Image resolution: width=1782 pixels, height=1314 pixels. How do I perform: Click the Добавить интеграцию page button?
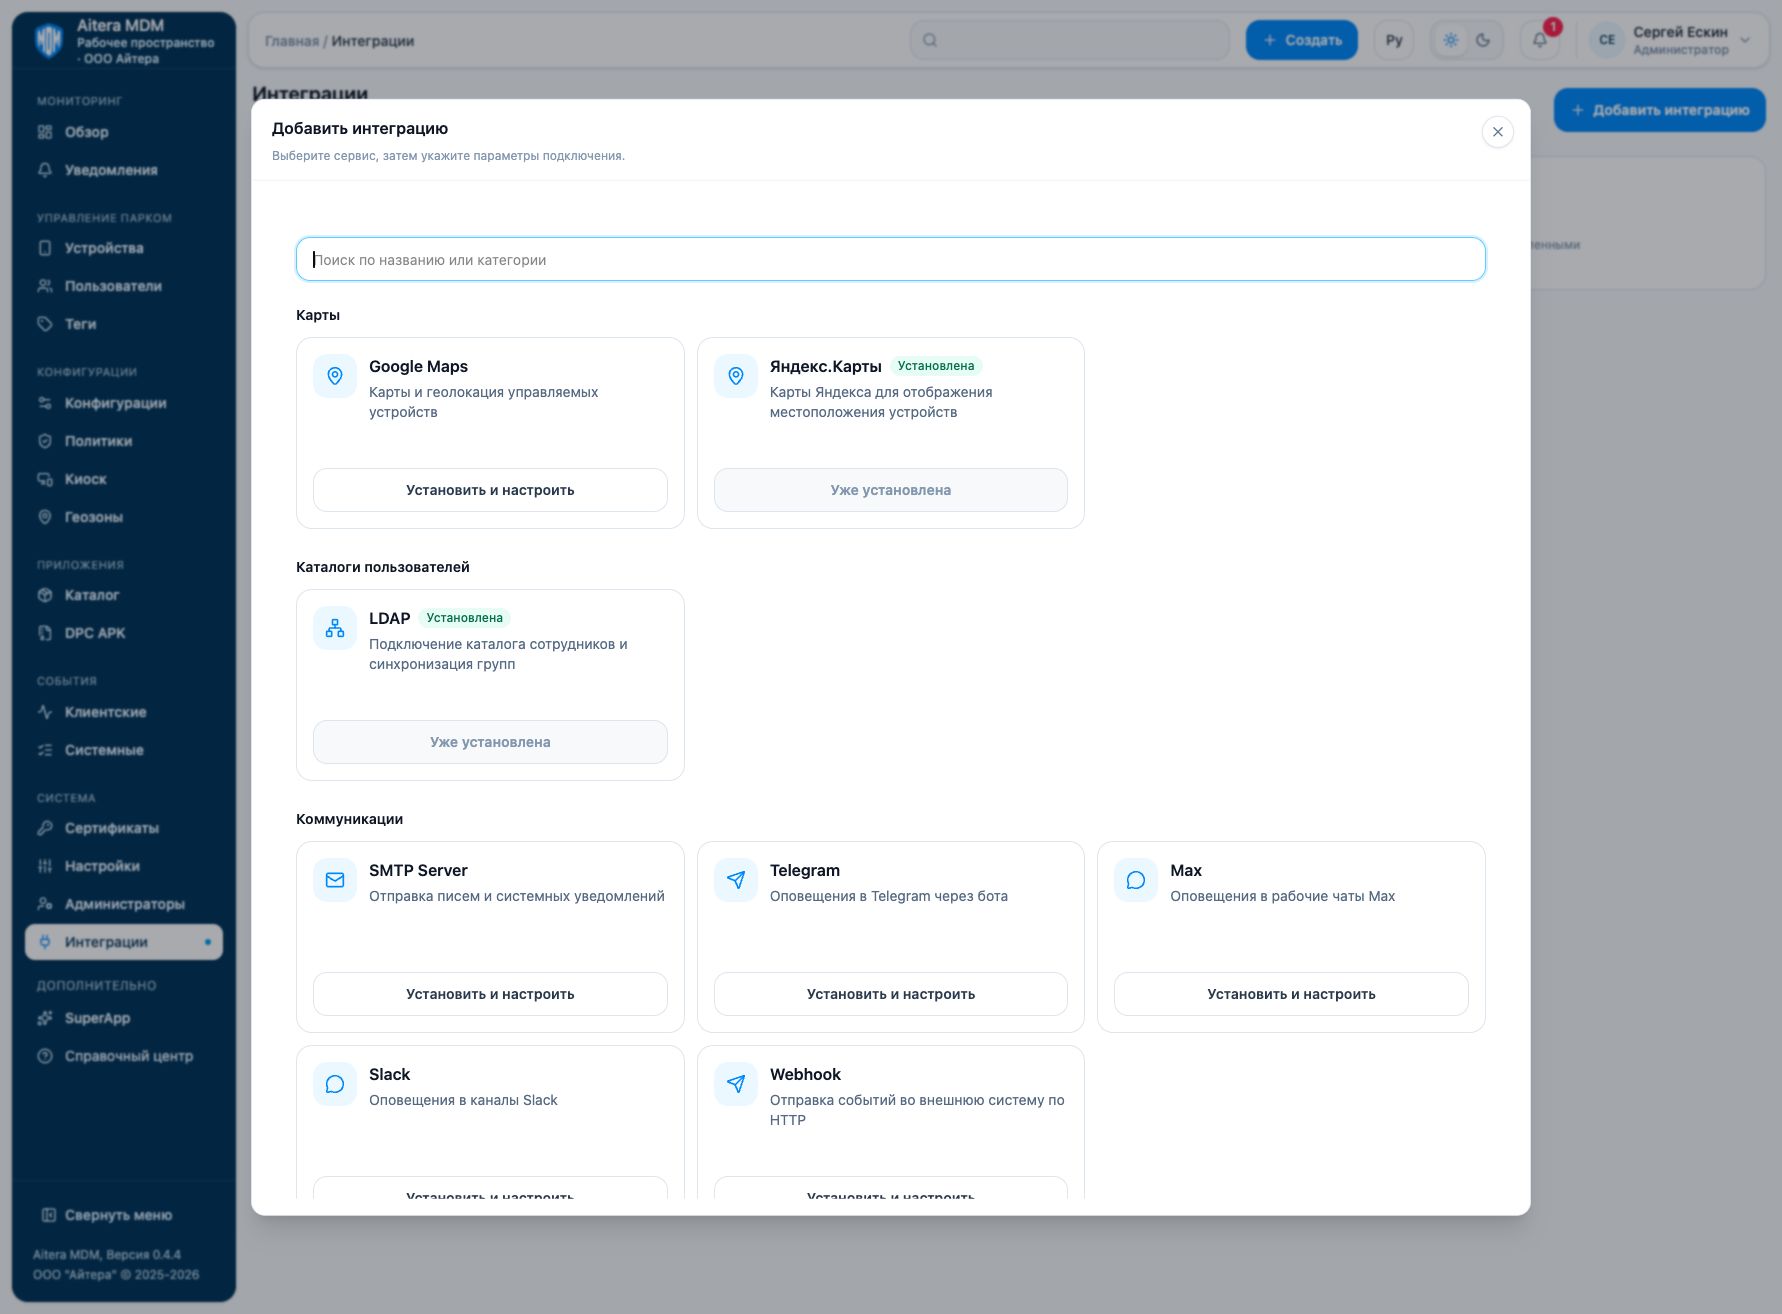(x=1659, y=110)
